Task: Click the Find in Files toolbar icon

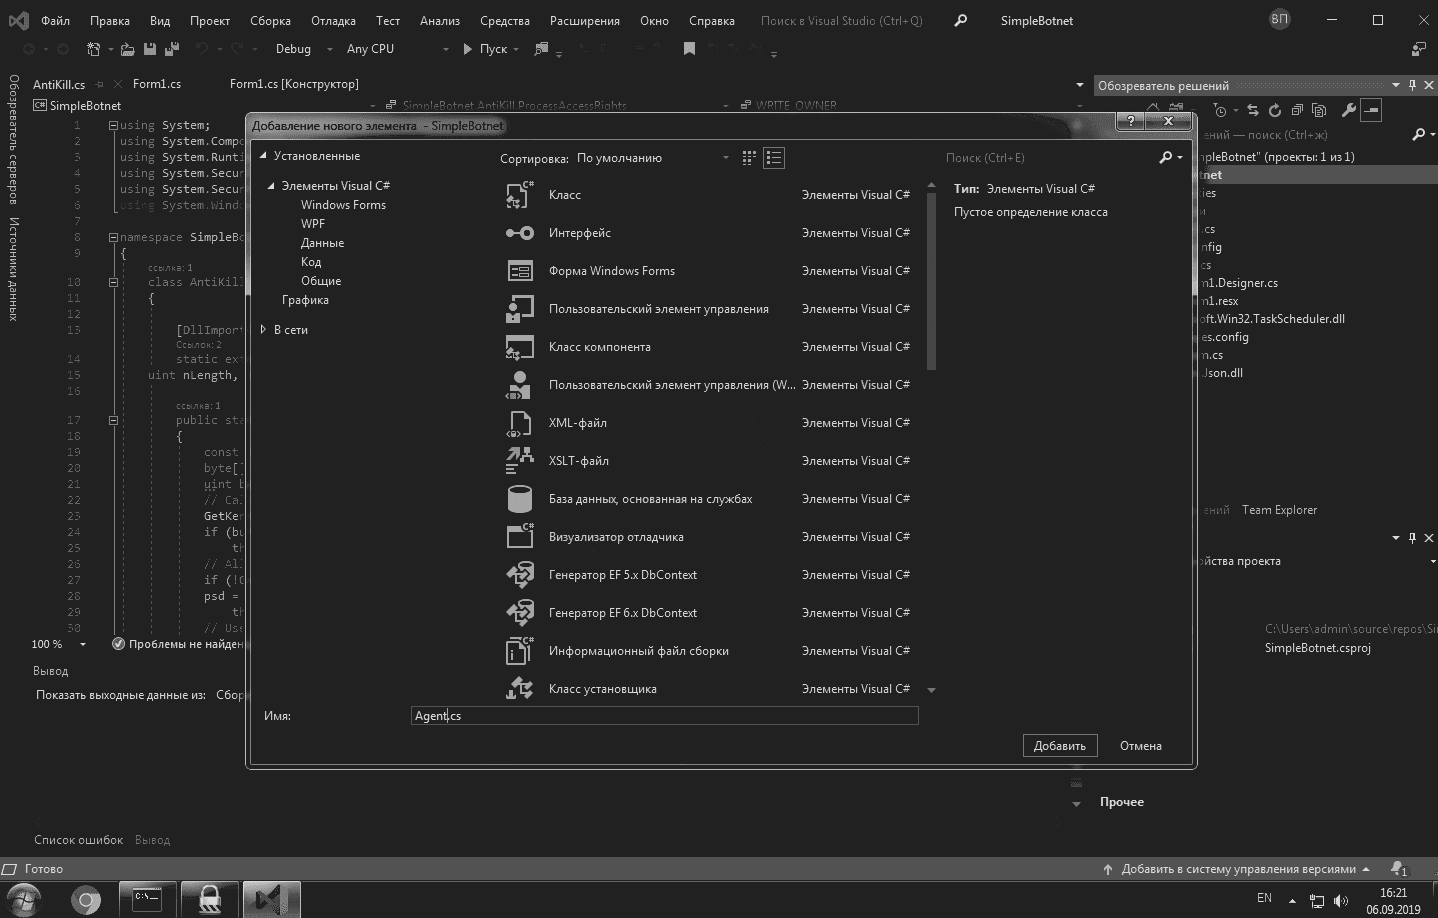Action: [x=541, y=49]
